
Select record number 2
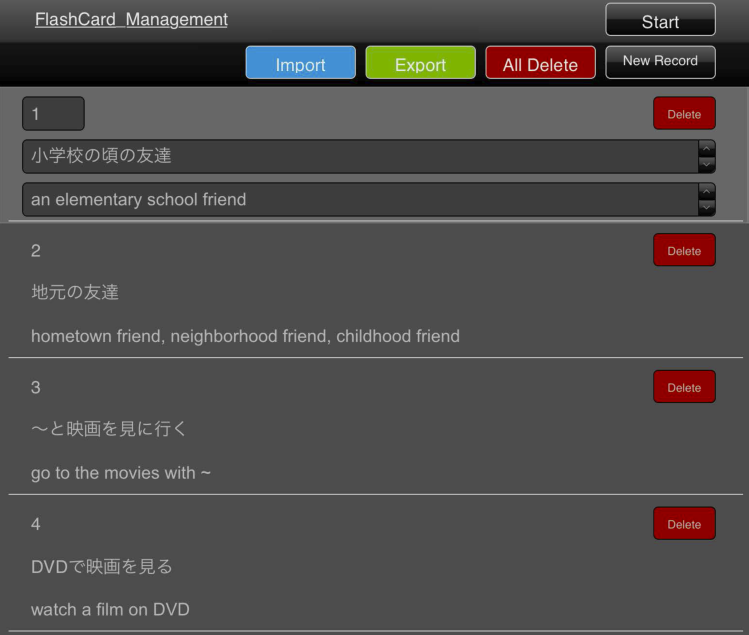pos(36,251)
